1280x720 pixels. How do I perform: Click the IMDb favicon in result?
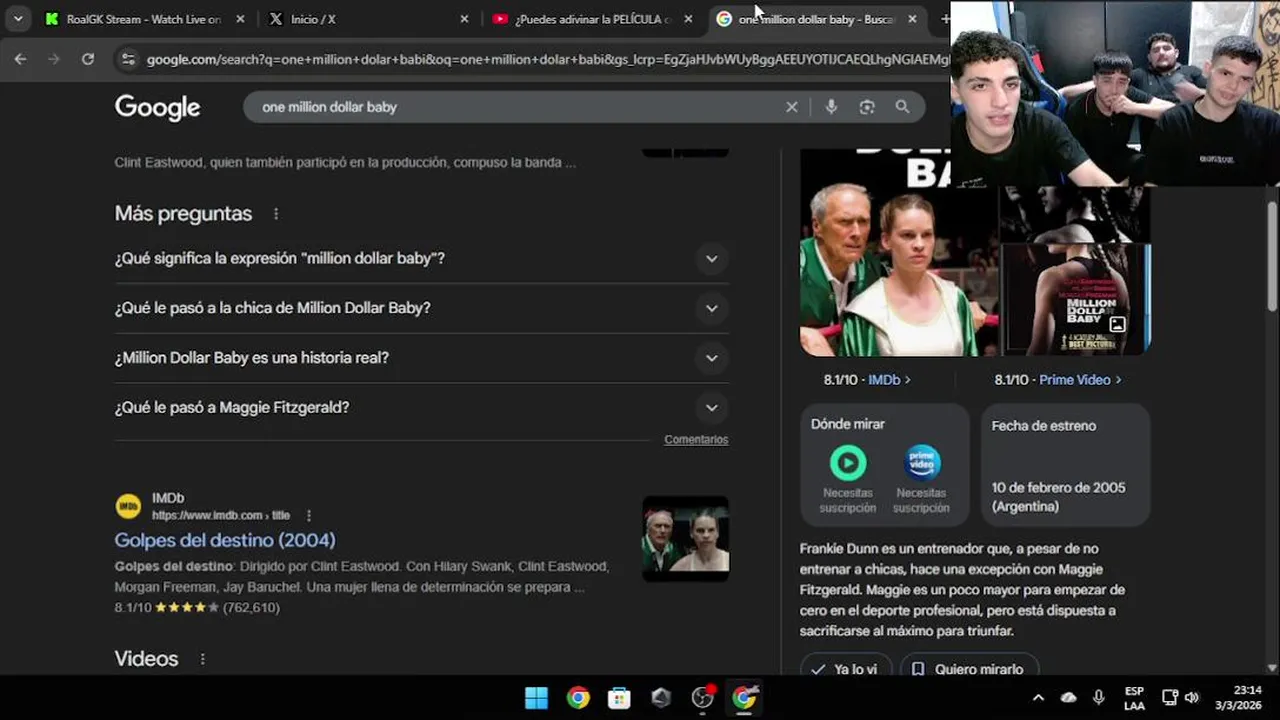[128, 506]
